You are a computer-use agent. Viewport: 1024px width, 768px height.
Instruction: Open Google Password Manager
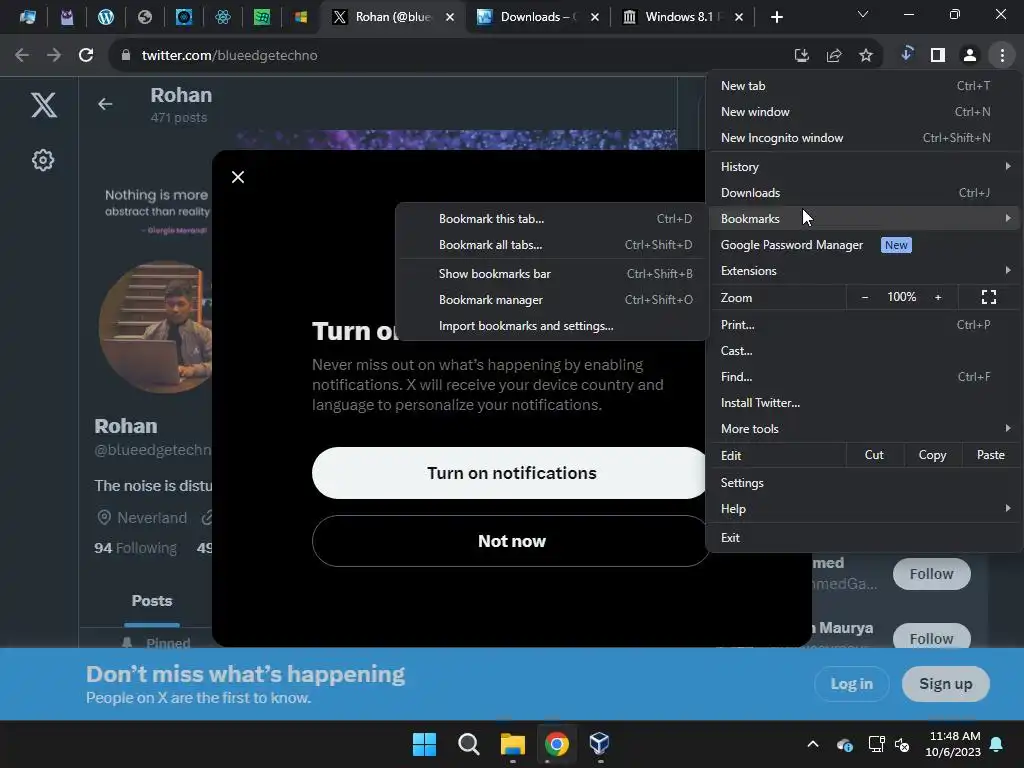[865, 245]
